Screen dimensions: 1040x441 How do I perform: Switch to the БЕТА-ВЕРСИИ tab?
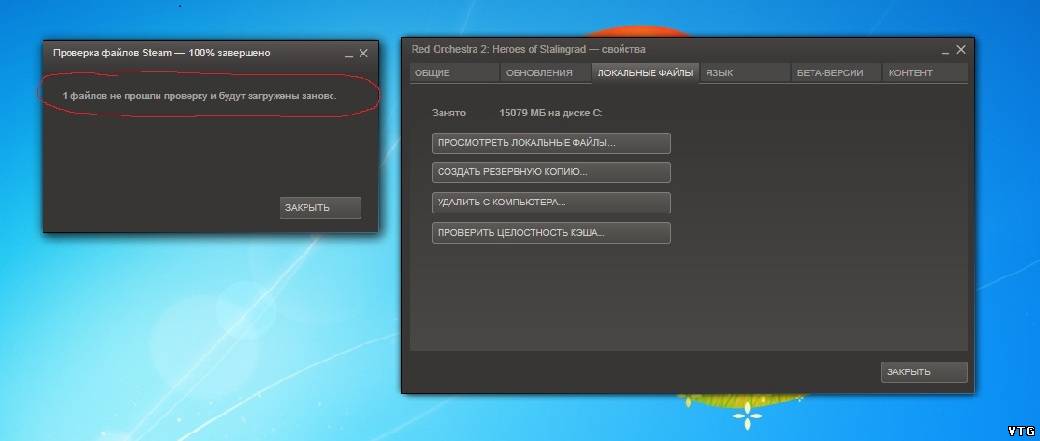(x=836, y=73)
